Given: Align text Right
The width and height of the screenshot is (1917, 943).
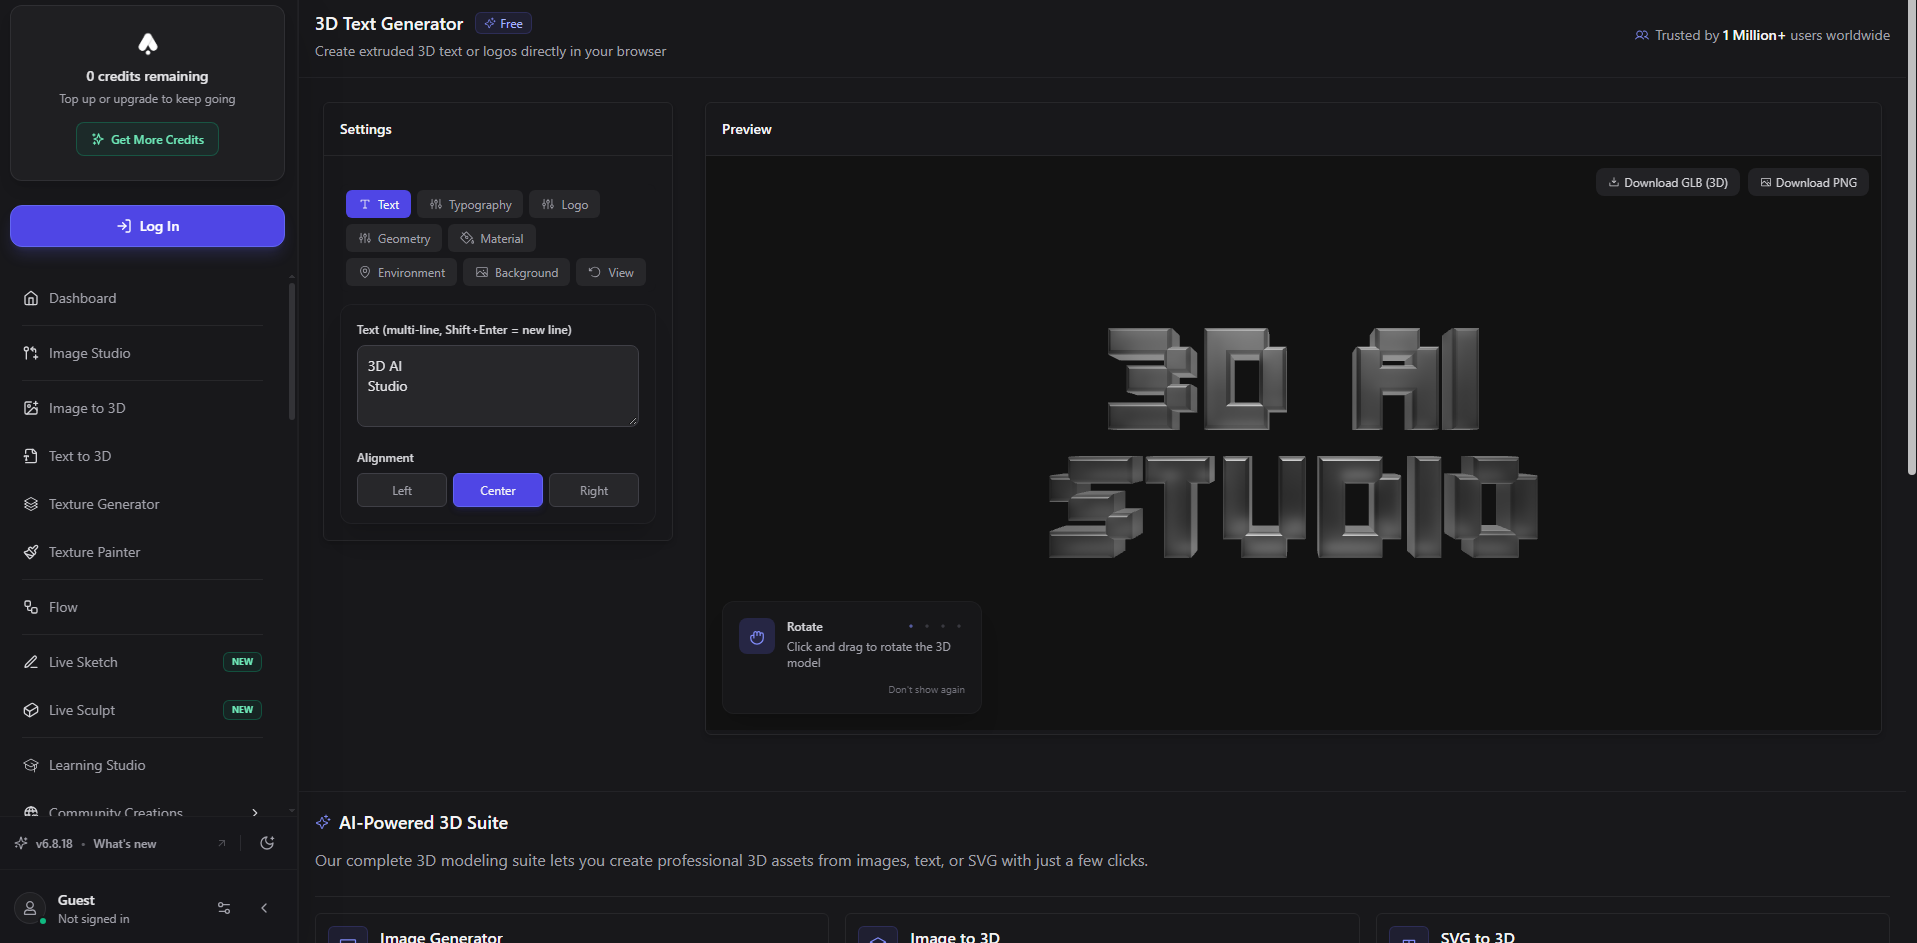Looking at the screenshot, I should point(594,490).
